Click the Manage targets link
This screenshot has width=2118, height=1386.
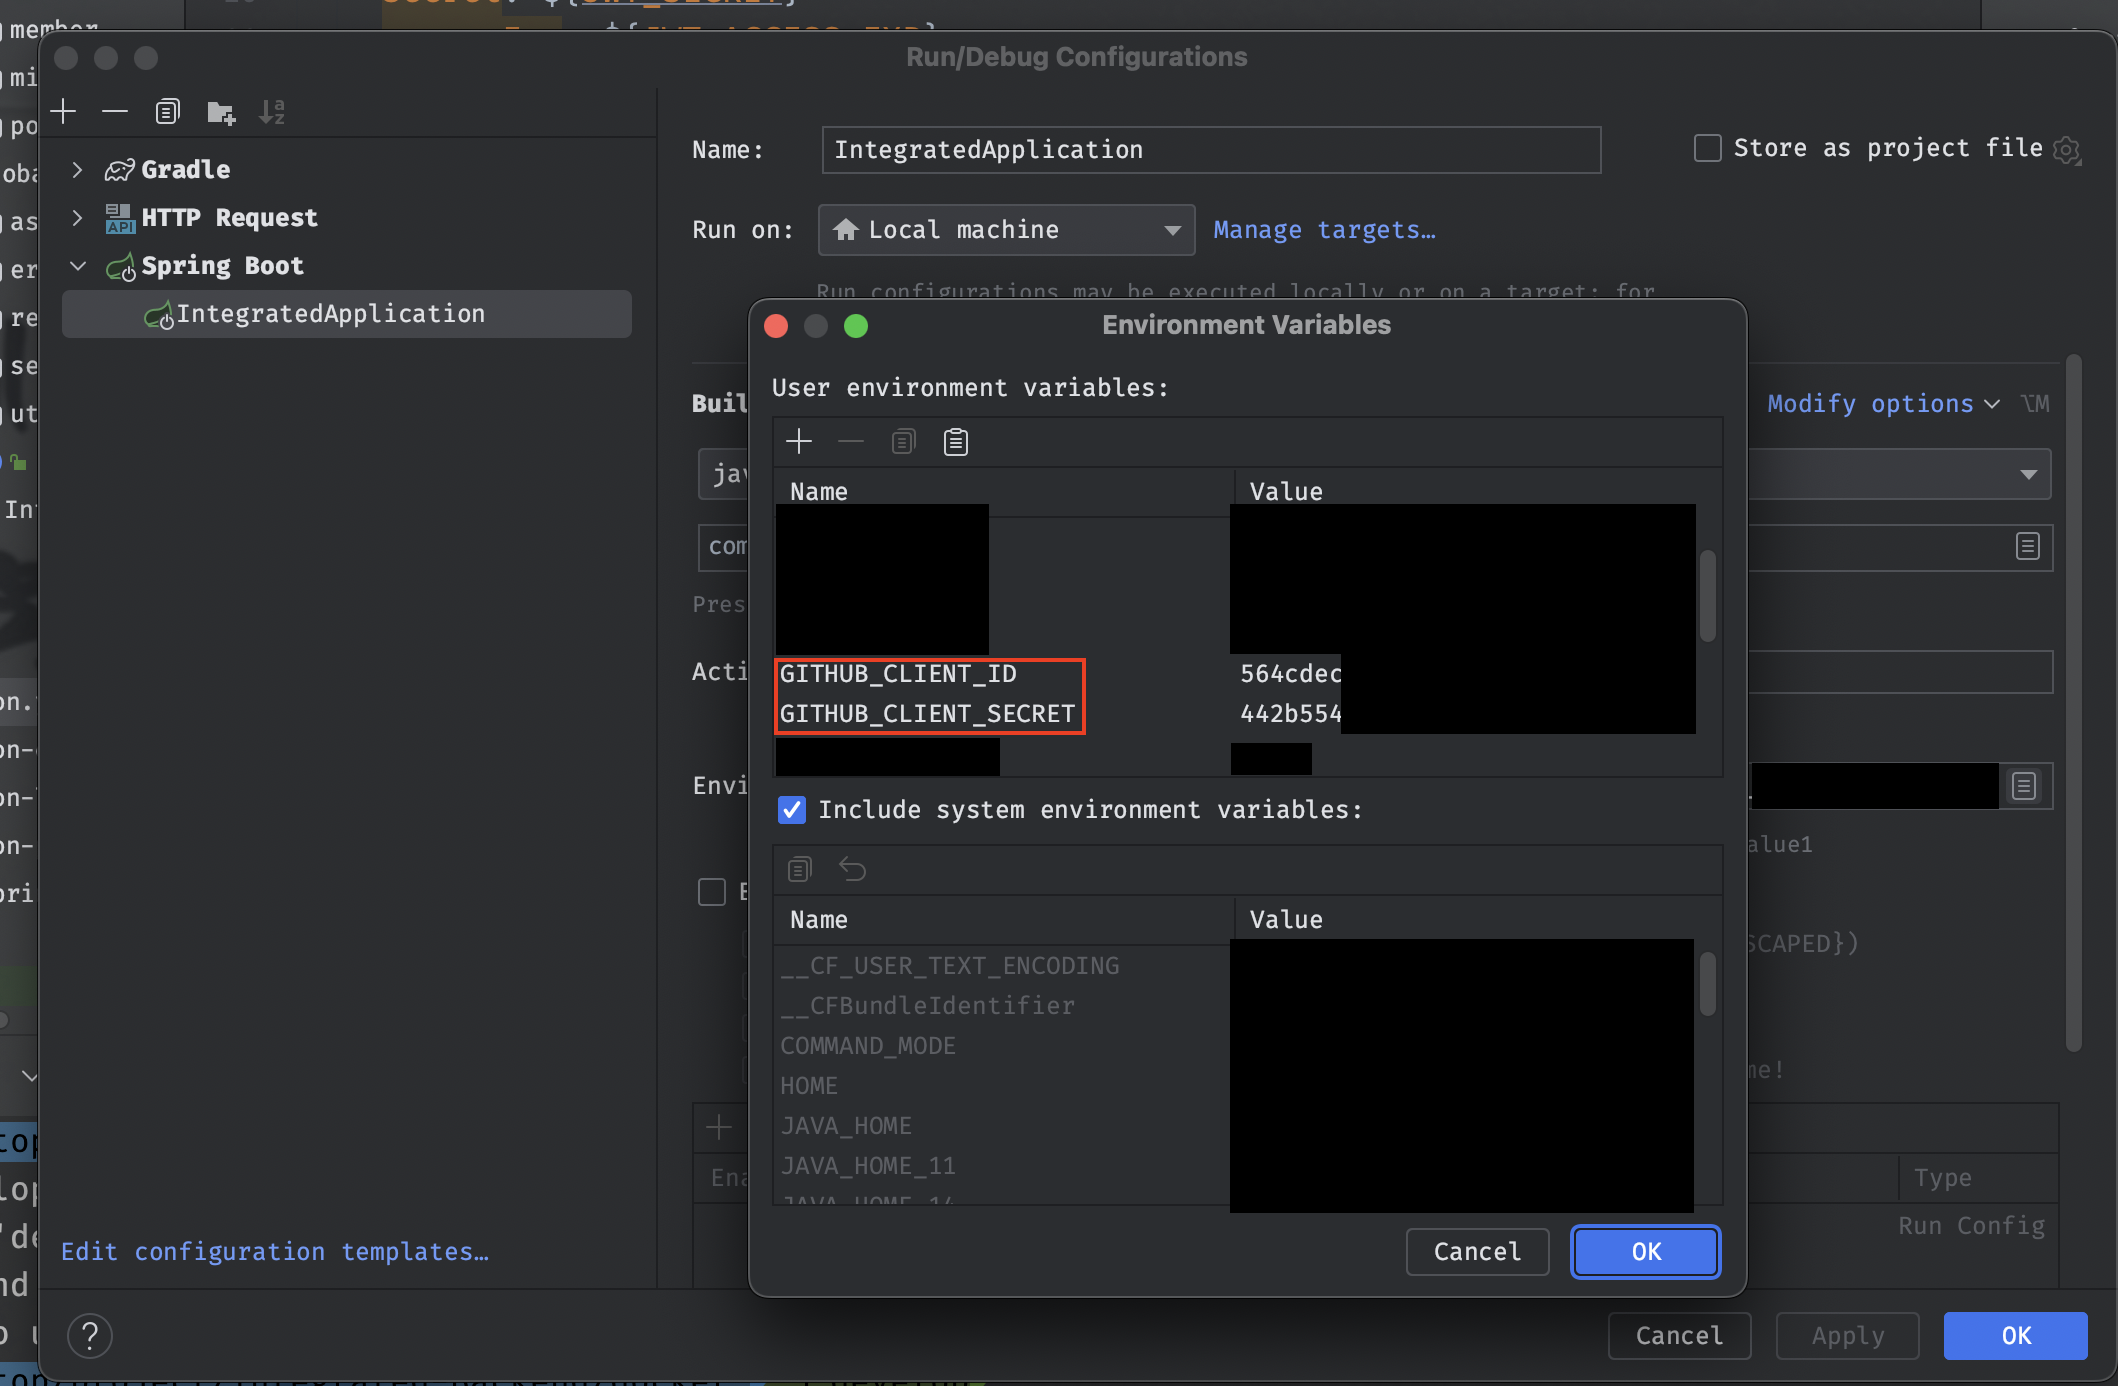pyautogui.click(x=1324, y=230)
